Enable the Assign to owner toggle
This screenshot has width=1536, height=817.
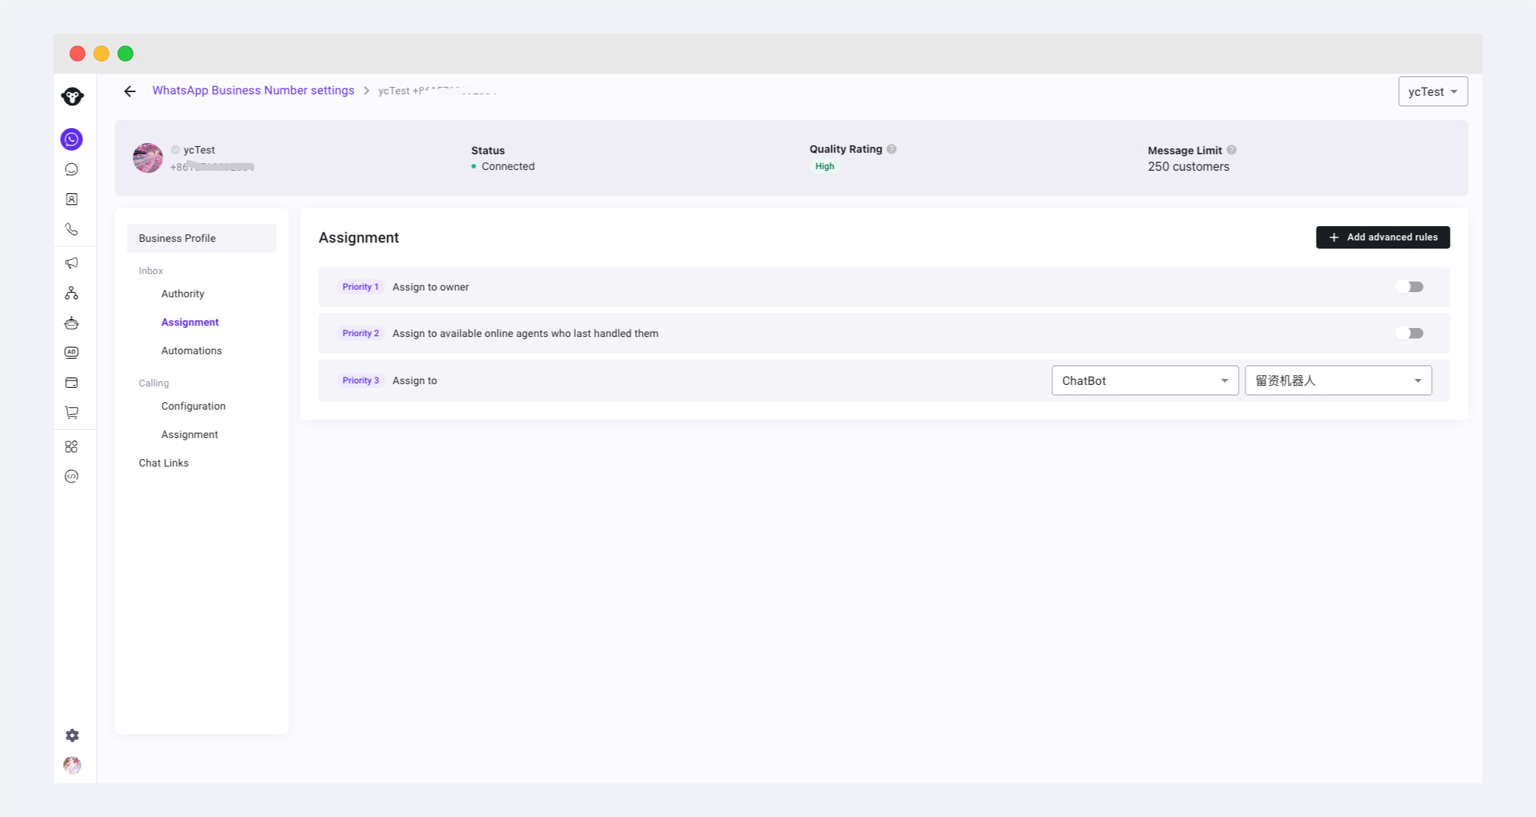1410,287
